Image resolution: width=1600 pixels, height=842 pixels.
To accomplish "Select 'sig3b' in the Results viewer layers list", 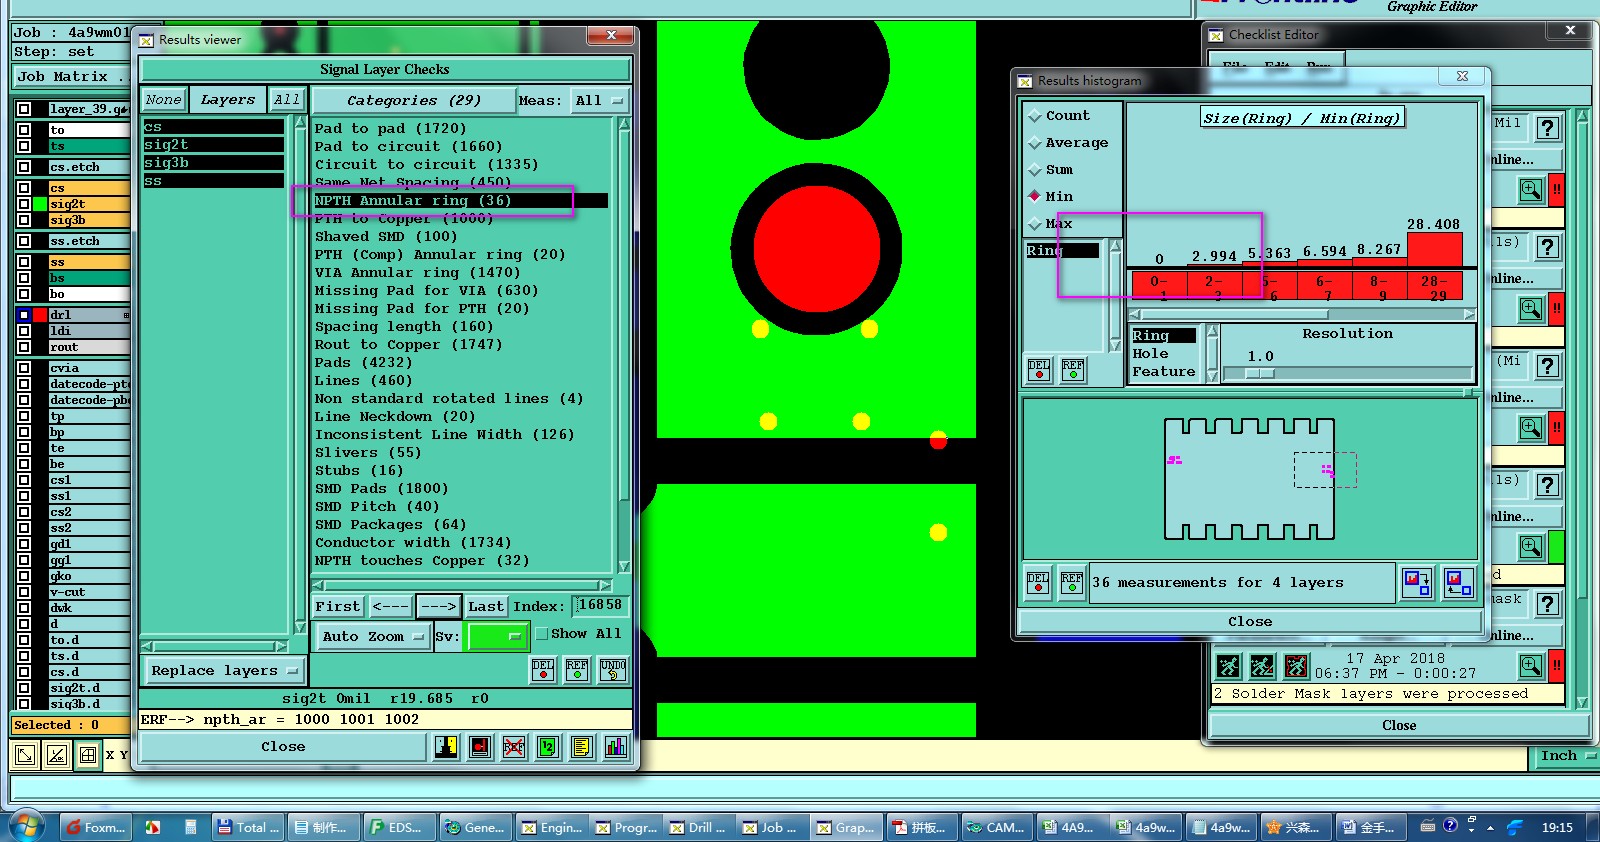I will coord(213,163).
